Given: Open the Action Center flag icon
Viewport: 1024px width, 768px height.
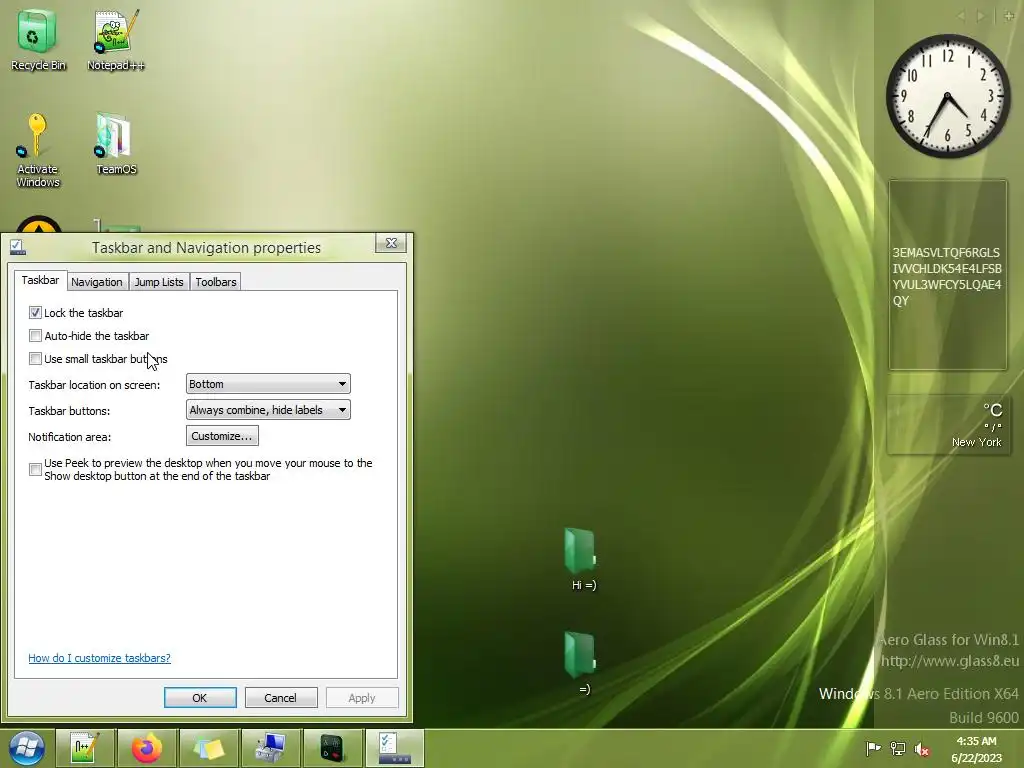Looking at the screenshot, I should pyautogui.click(x=872, y=748).
